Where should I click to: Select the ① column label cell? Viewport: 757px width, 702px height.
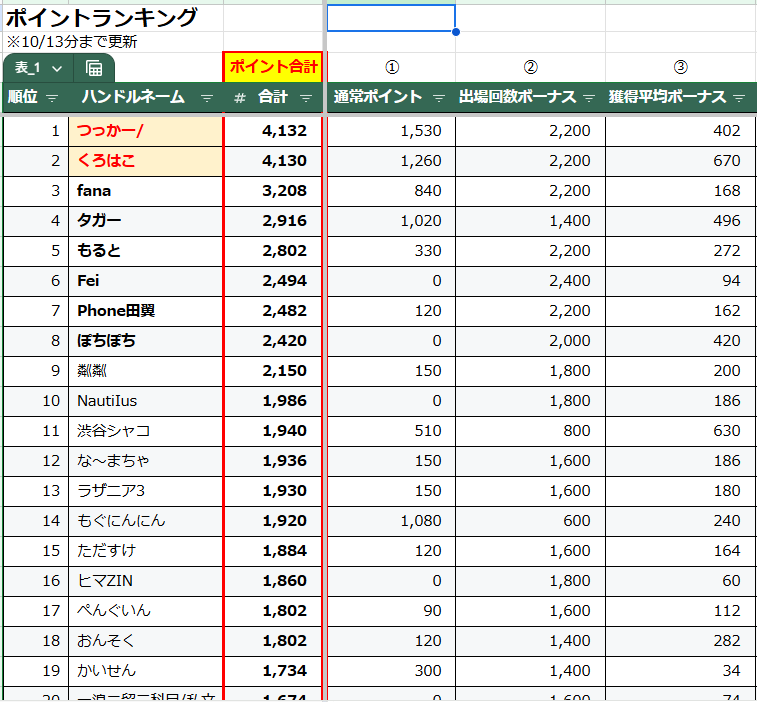click(392, 67)
